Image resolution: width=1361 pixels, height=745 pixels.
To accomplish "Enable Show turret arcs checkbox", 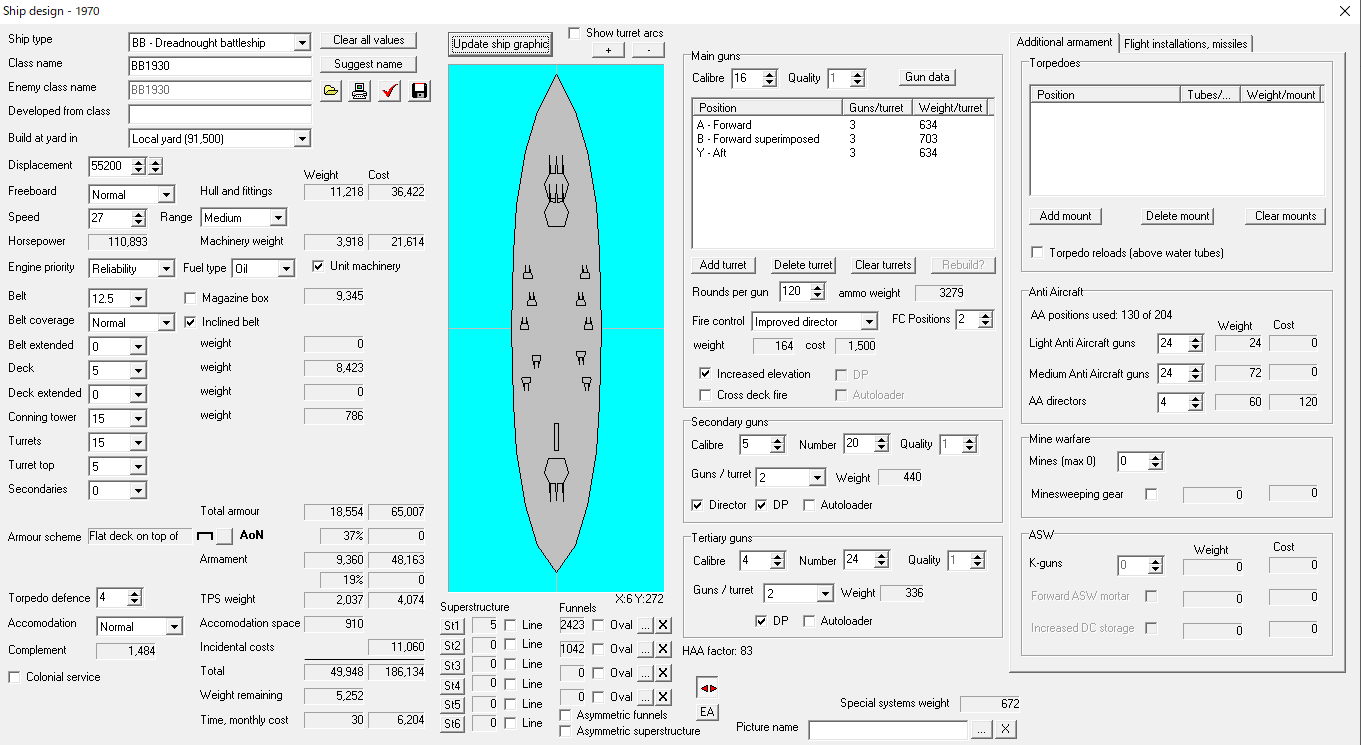I will (574, 33).
